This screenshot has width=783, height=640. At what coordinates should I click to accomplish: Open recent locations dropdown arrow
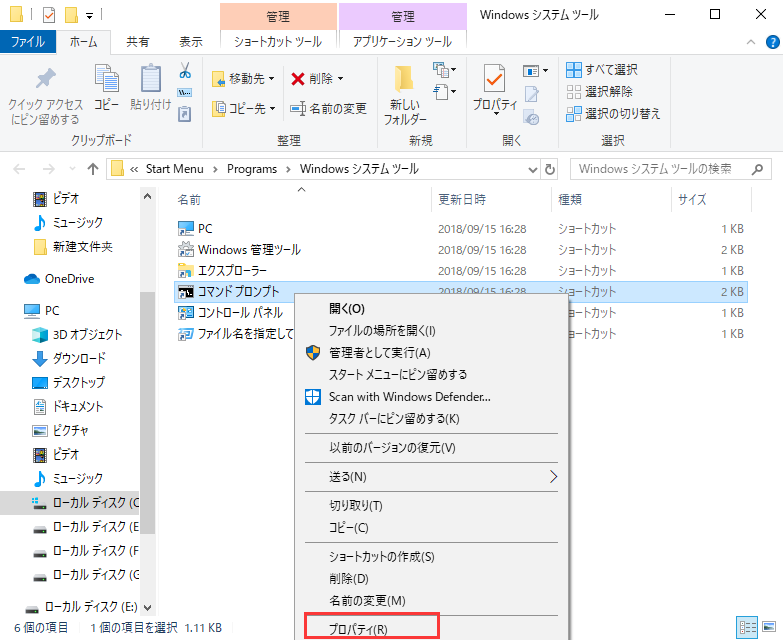pyautogui.click(x=72, y=169)
